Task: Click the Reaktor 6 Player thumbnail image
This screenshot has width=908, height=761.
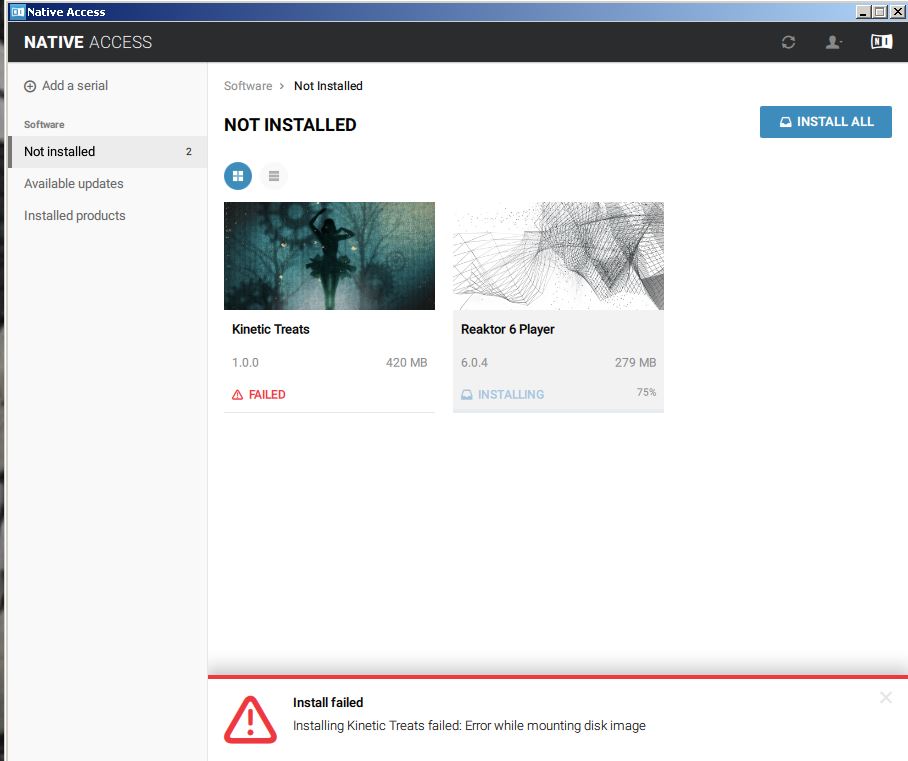Action: coord(558,256)
